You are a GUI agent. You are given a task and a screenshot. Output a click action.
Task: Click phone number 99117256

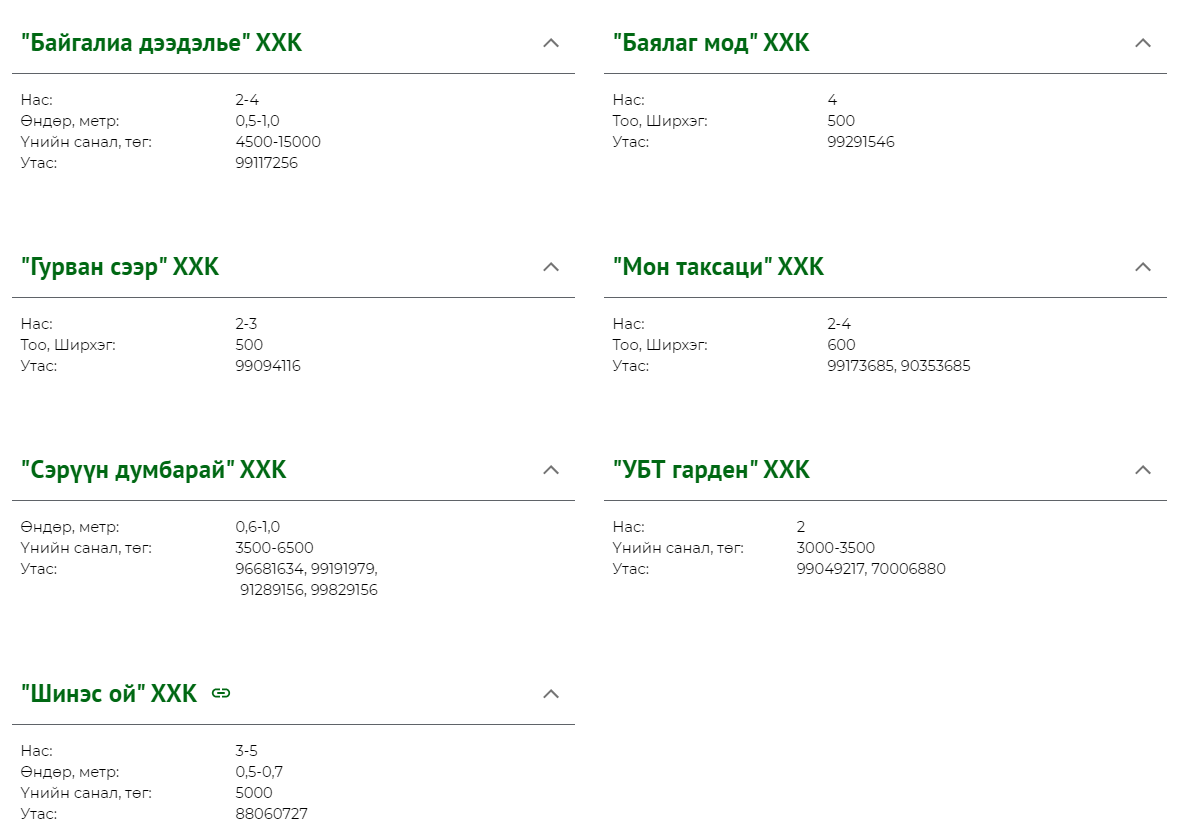tap(266, 163)
